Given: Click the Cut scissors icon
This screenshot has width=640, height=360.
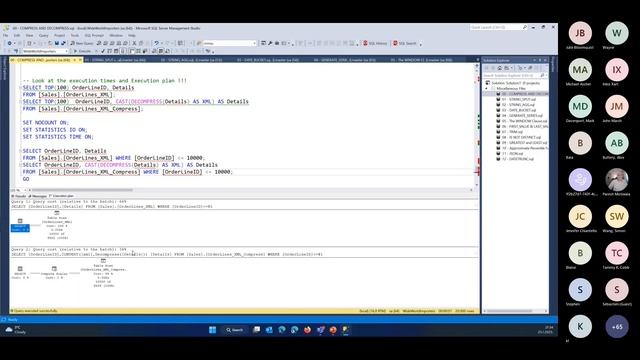Looking at the screenshot, I should click(x=134, y=43).
